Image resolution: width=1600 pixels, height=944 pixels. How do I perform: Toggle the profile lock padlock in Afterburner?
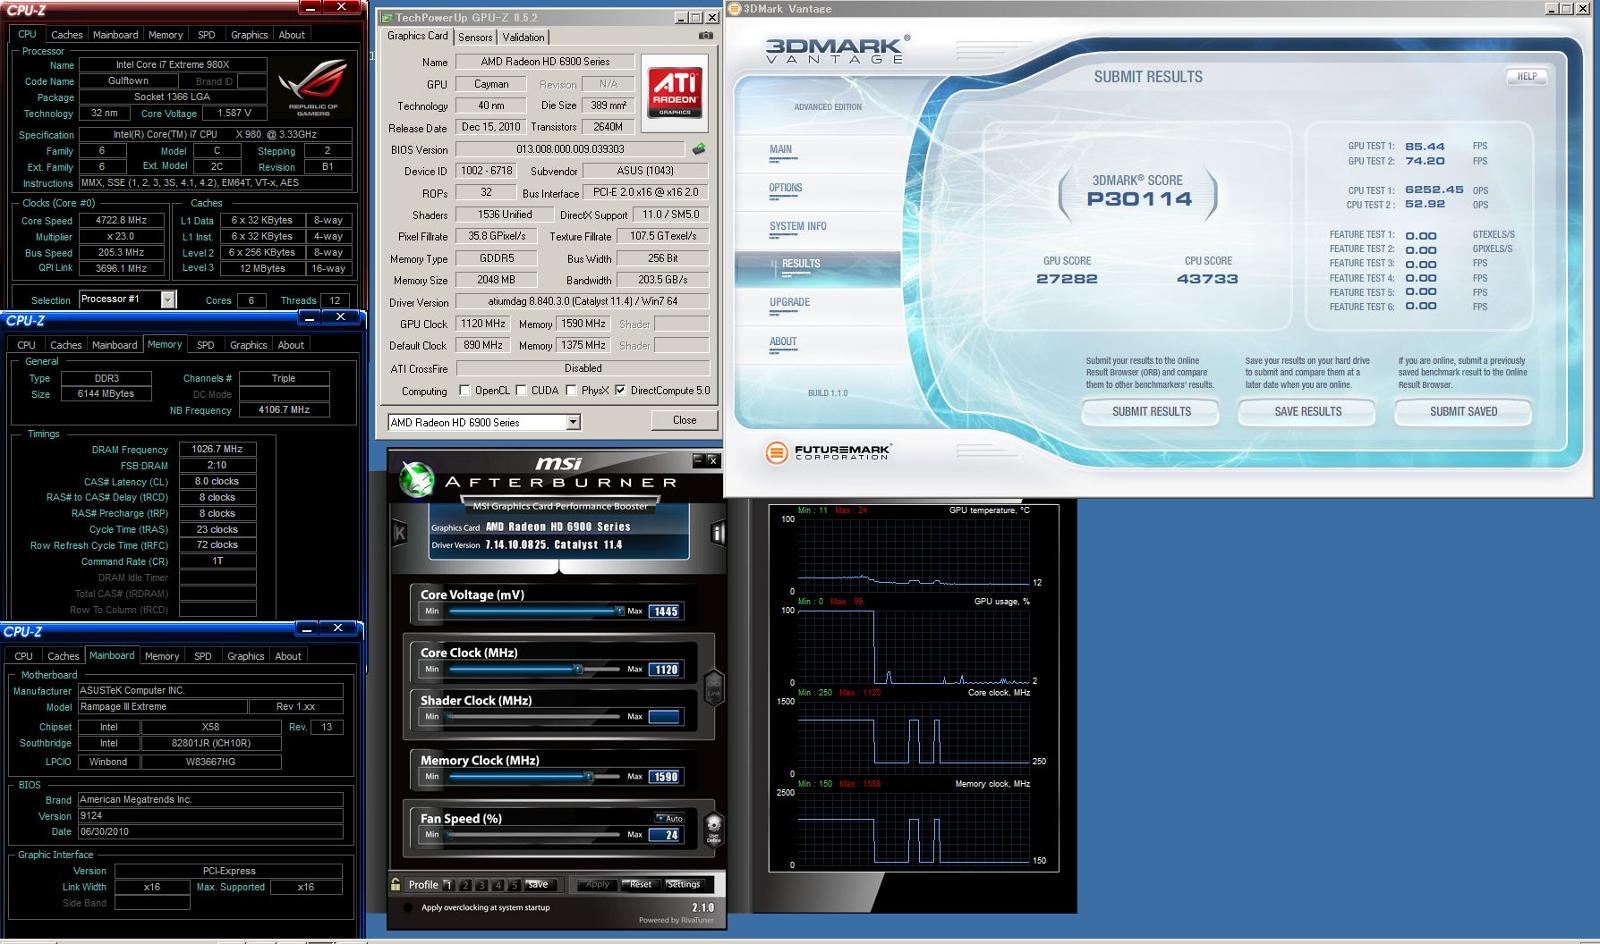point(396,884)
